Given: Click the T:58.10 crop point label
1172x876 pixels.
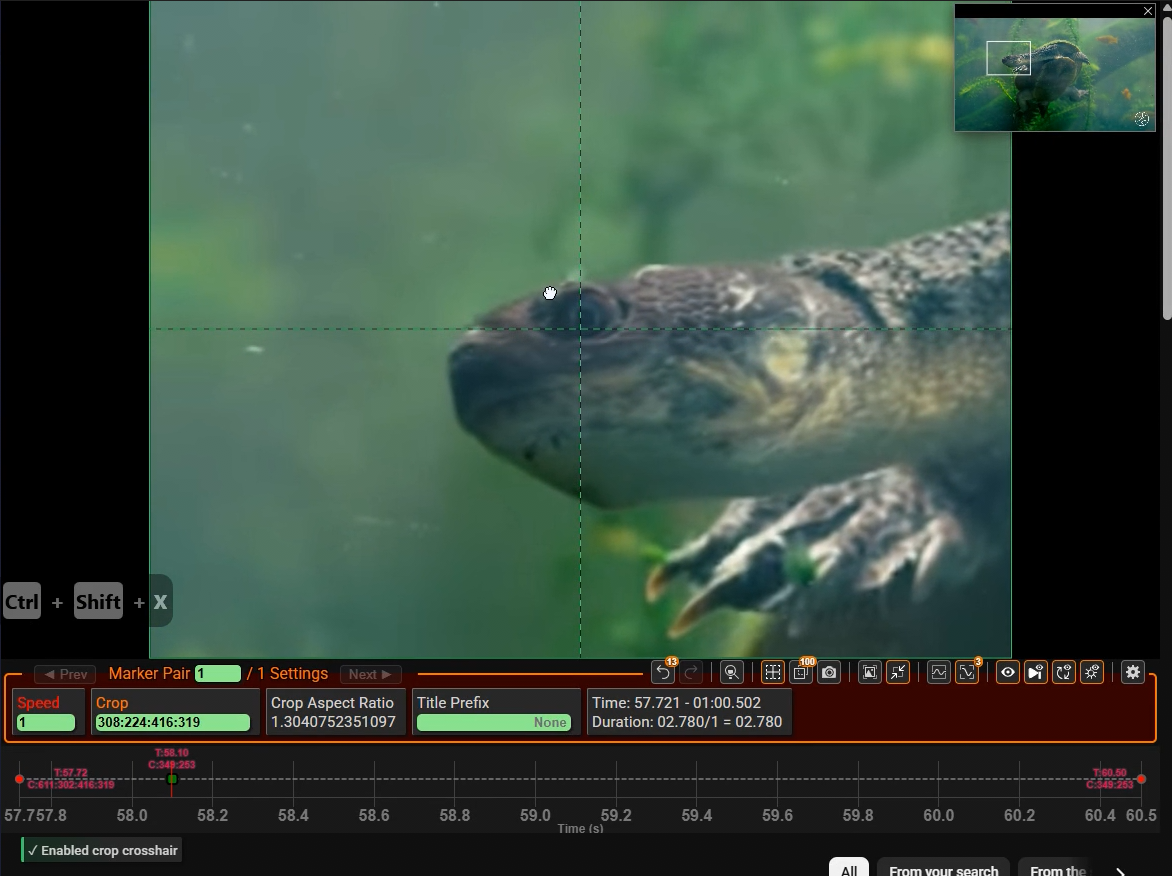Looking at the screenshot, I should click(172, 753).
